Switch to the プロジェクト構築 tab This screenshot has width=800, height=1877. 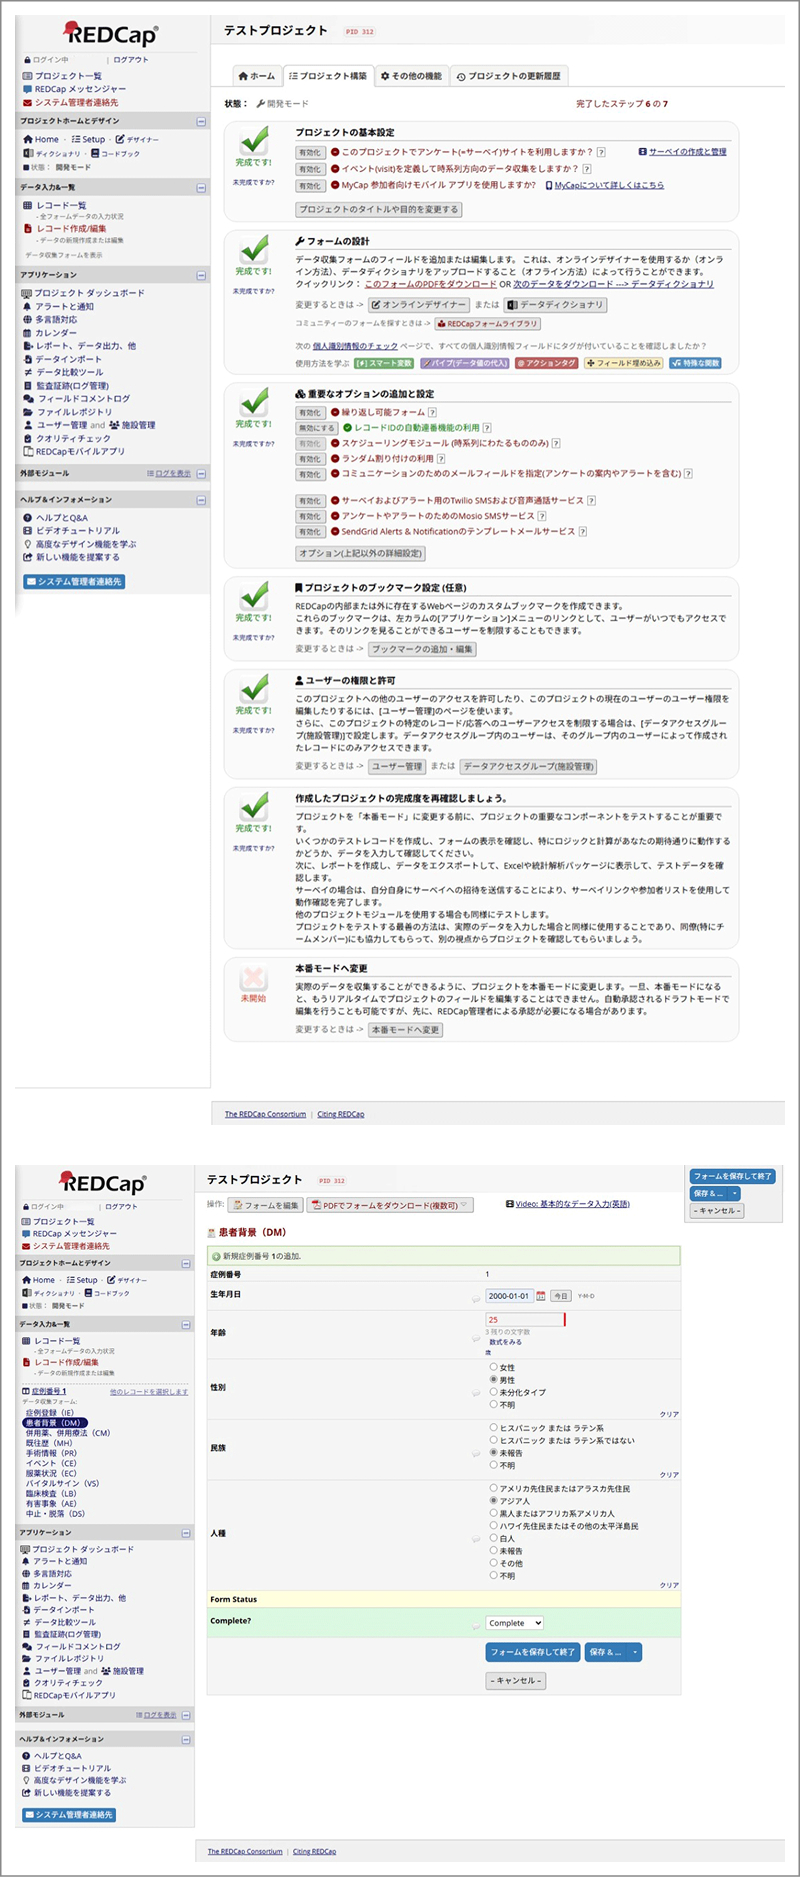point(327,76)
